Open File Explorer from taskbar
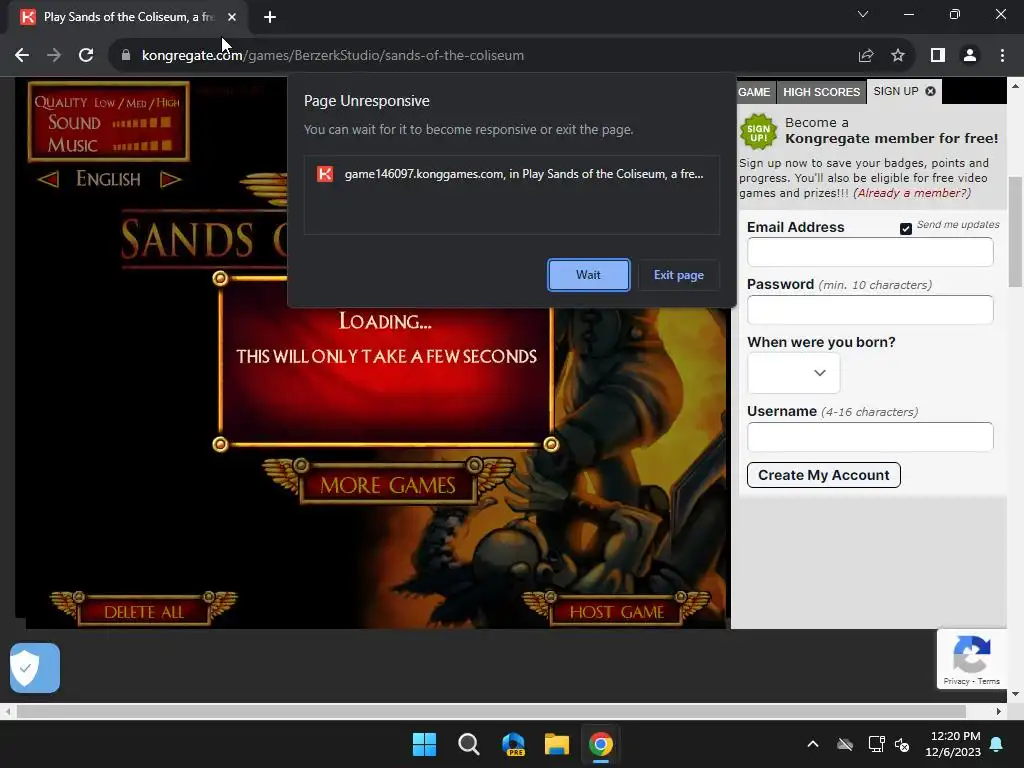Image resolution: width=1024 pixels, height=768 pixels. pos(557,744)
